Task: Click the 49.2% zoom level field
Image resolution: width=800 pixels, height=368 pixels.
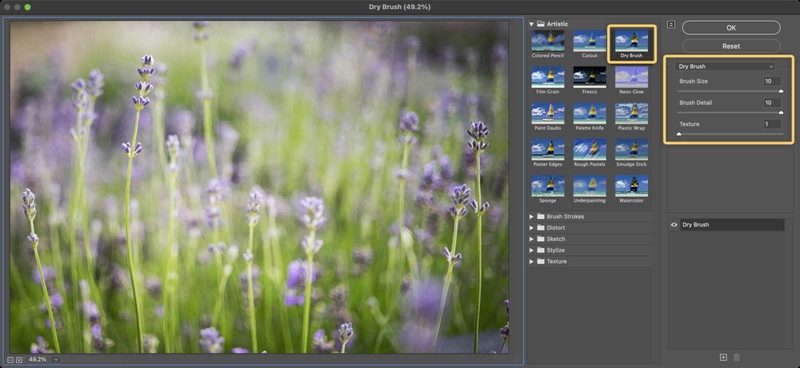Action: [38, 359]
